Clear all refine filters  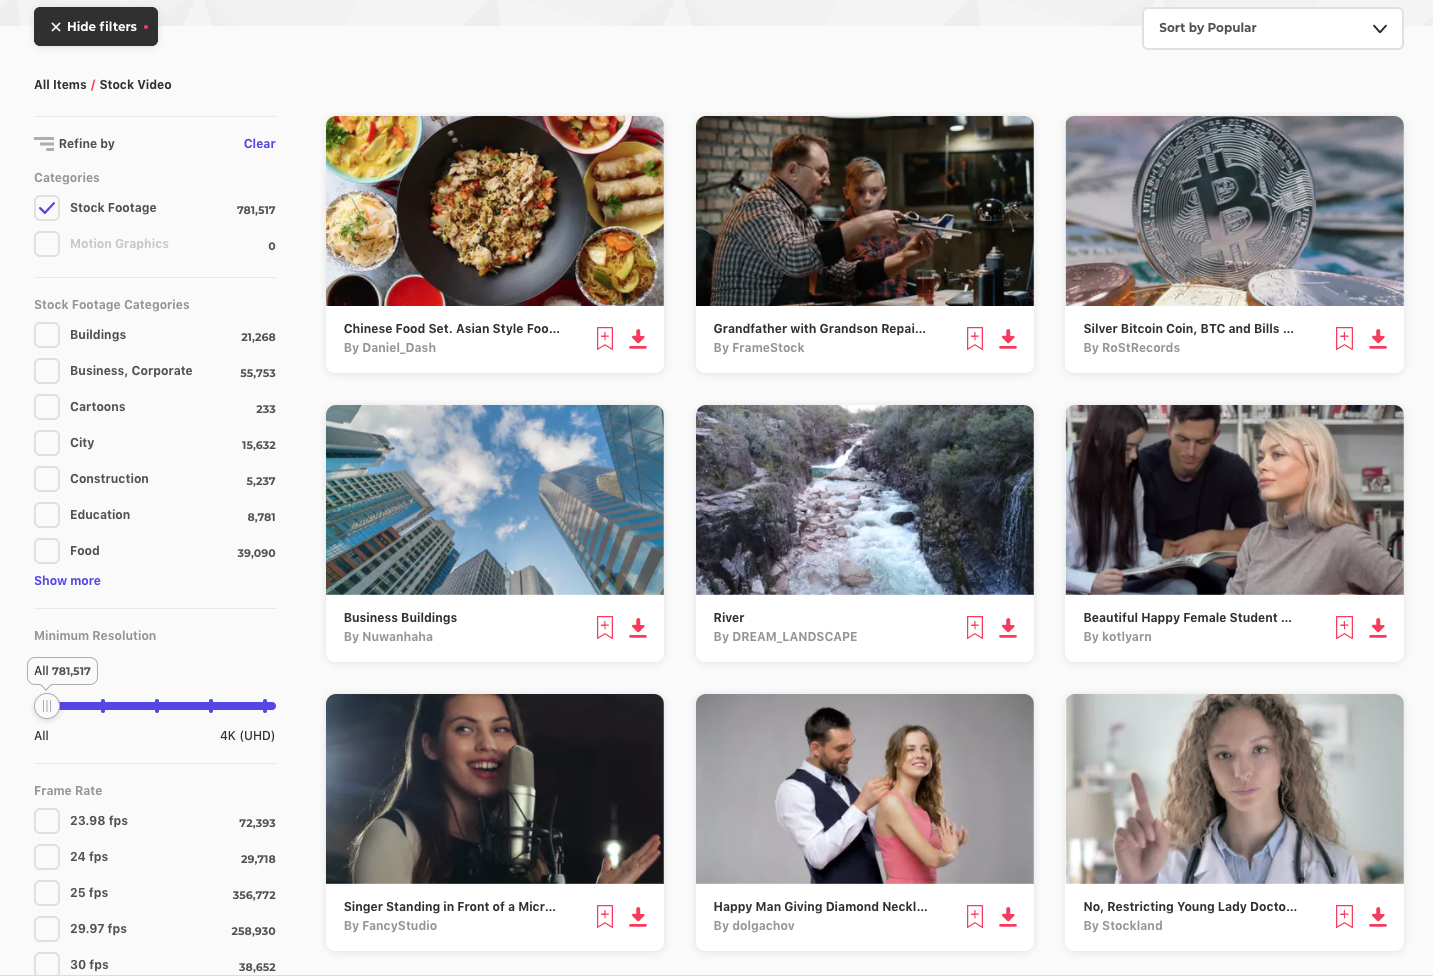tap(259, 144)
